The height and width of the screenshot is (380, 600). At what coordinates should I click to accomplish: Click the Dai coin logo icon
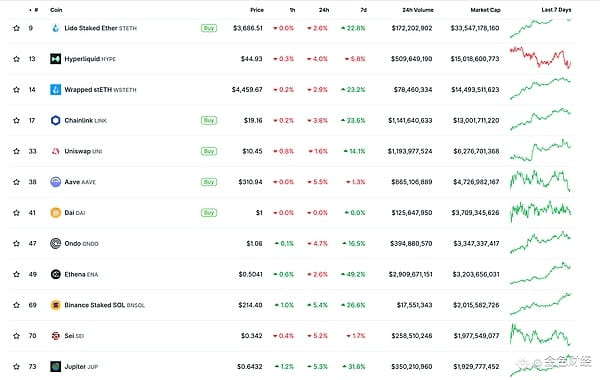pyautogui.click(x=55, y=213)
